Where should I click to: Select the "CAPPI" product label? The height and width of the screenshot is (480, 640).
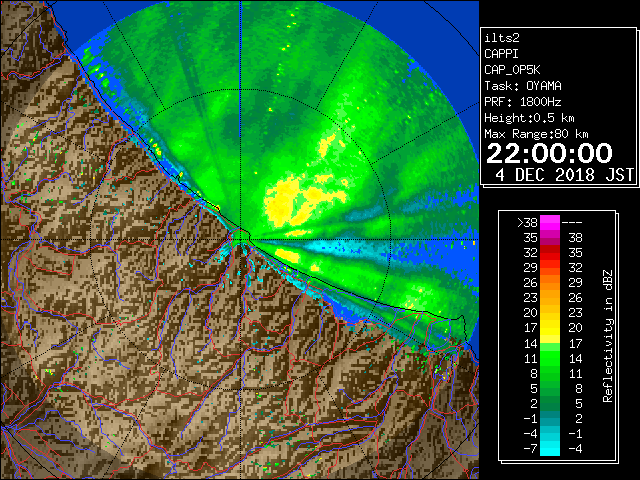(501, 54)
